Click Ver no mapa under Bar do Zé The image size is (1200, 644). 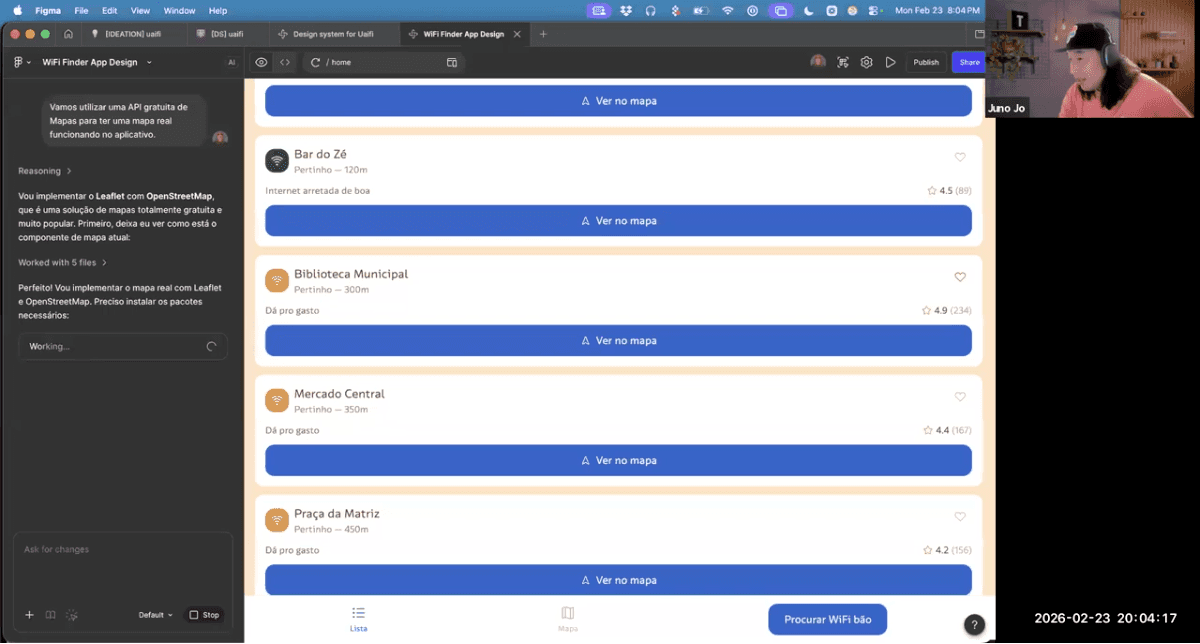618,220
